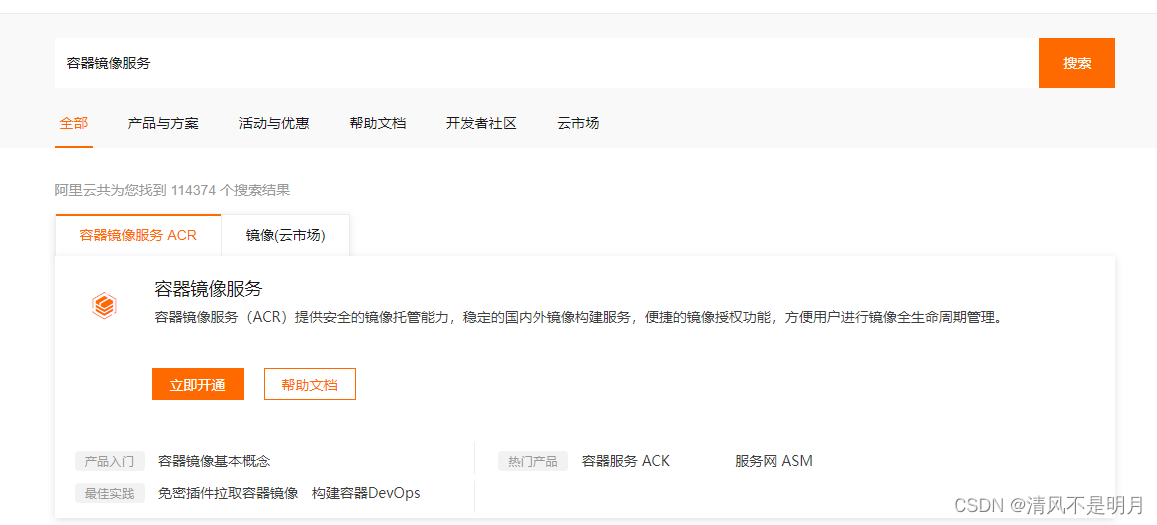Click the 产品入门 label tag
Screen dimensions: 1157x525
(x=109, y=461)
